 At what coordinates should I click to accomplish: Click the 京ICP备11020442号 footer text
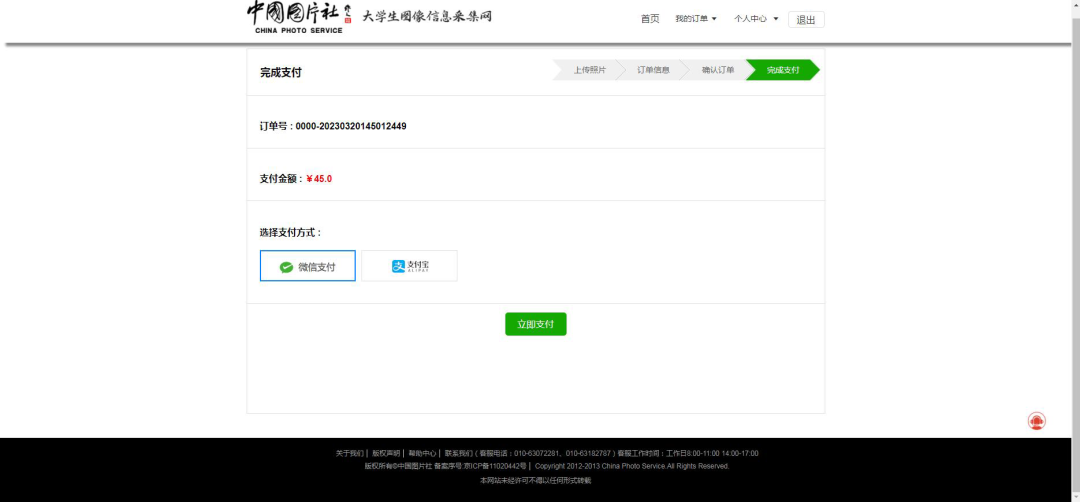click(495, 466)
